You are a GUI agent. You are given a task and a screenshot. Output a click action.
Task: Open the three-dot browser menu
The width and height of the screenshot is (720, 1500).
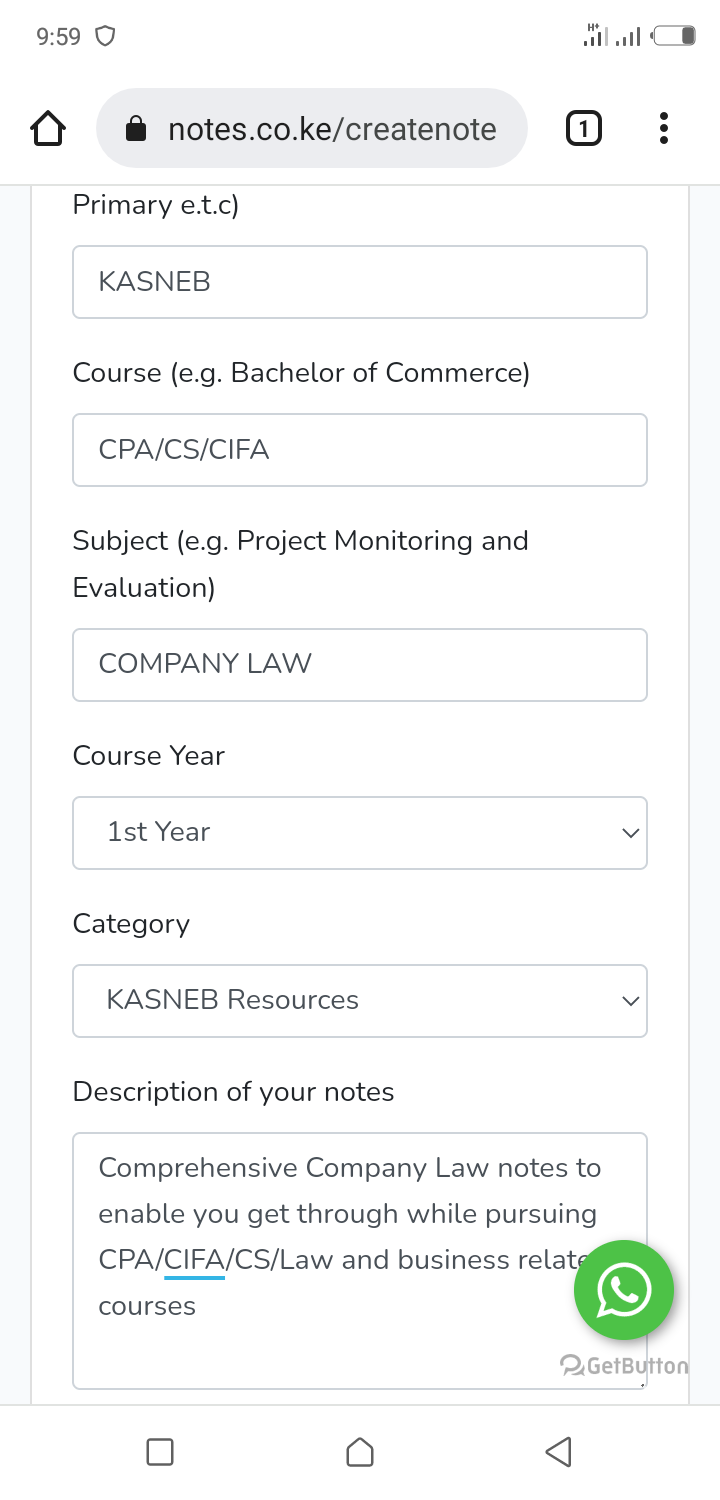point(663,129)
